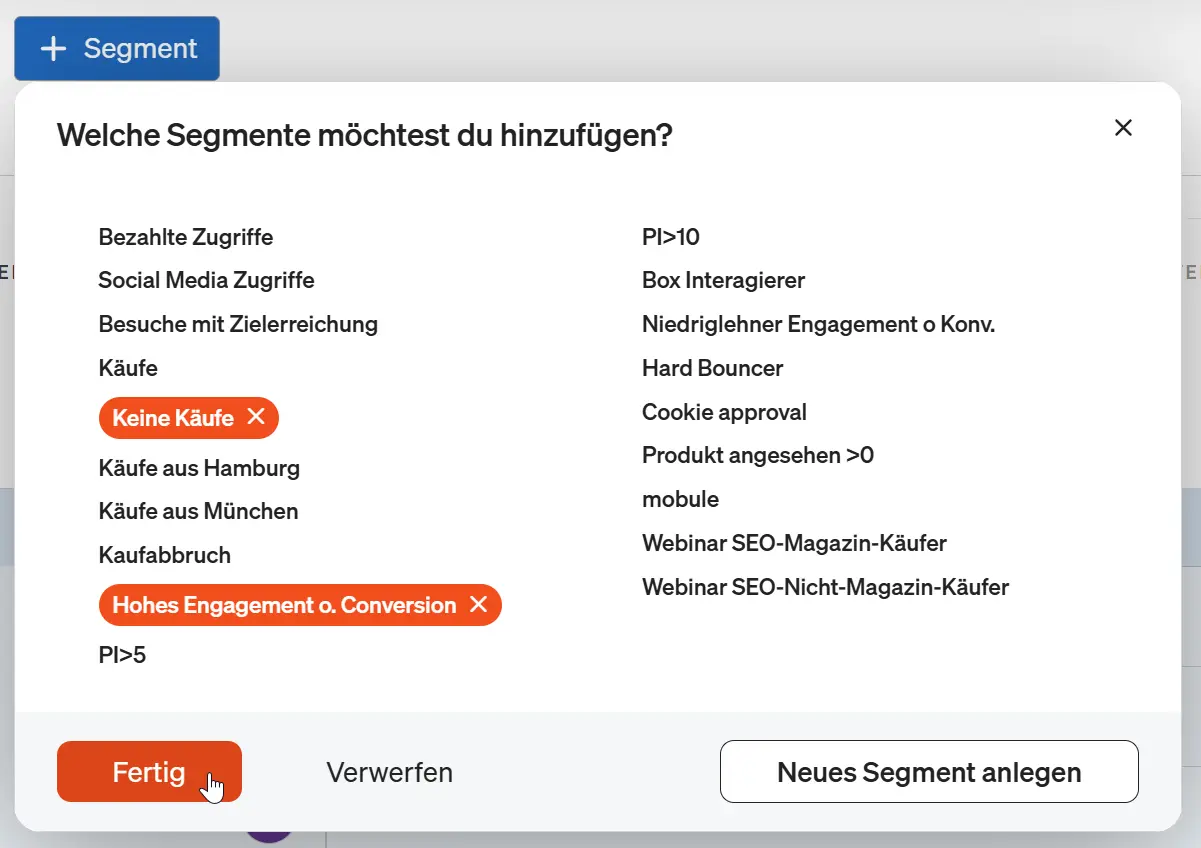1201x848 pixels.
Task: Select the Käufe aus München segment
Action: point(197,511)
